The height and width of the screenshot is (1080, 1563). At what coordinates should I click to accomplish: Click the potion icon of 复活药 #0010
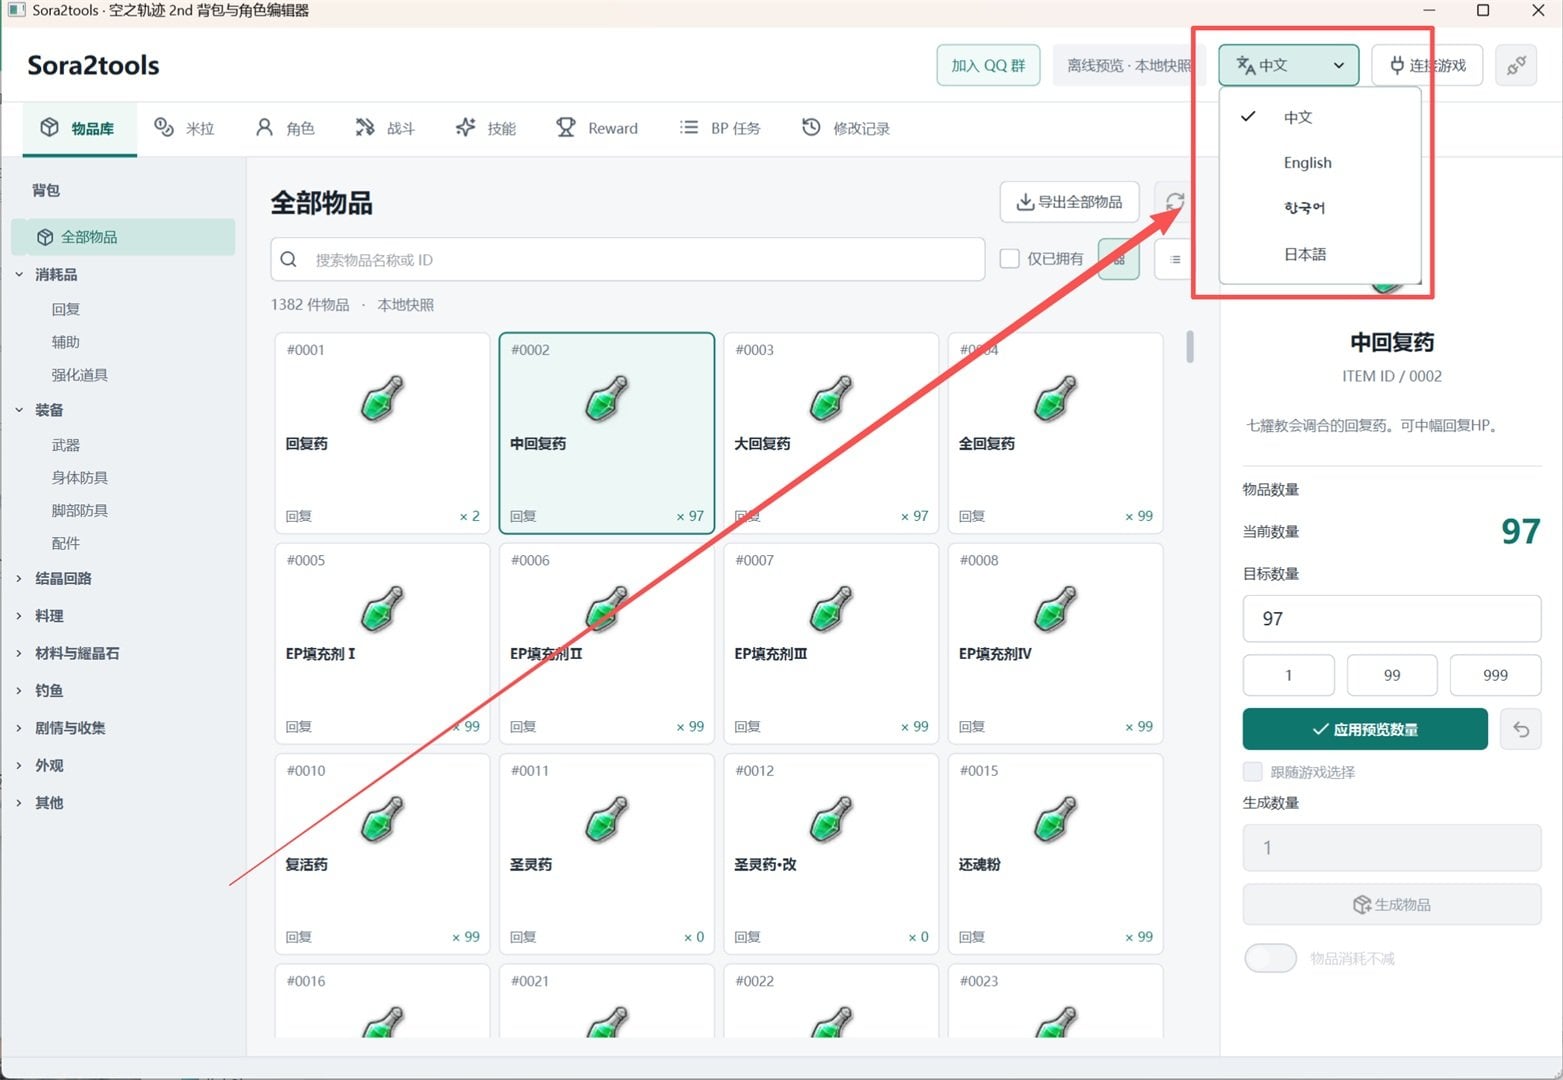point(382,818)
